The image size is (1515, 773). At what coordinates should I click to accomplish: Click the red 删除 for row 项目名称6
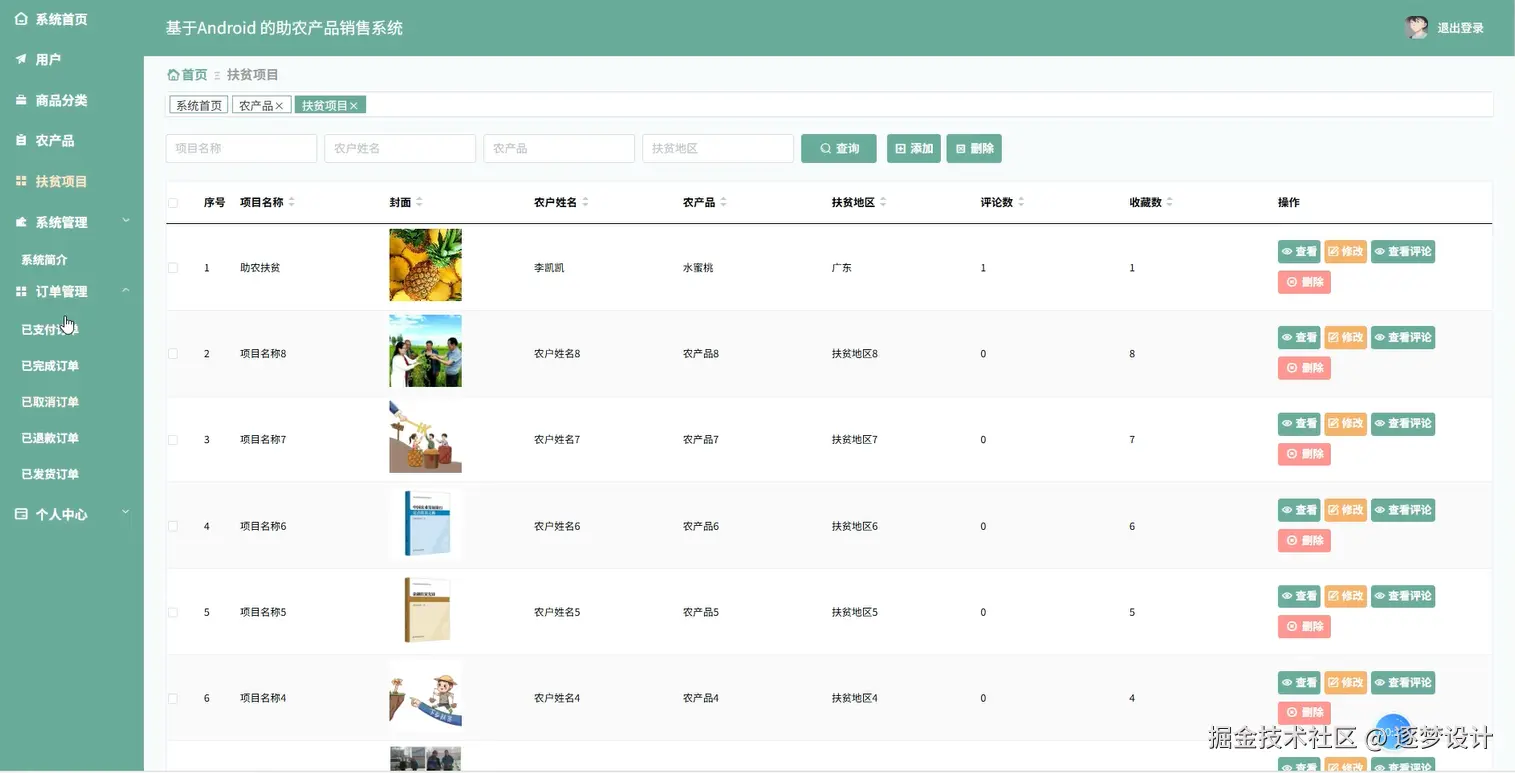point(1304,541)
